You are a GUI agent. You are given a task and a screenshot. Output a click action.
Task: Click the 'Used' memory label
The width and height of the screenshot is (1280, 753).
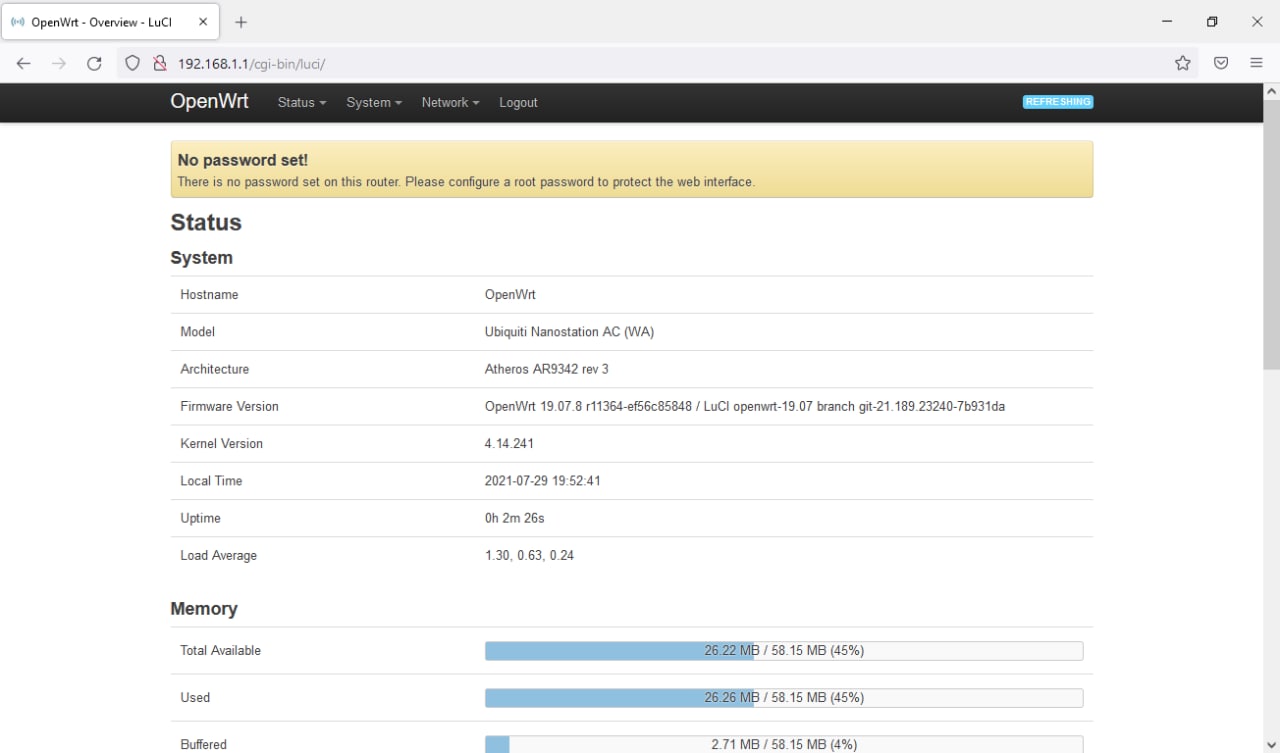click(x=195, y=698)
